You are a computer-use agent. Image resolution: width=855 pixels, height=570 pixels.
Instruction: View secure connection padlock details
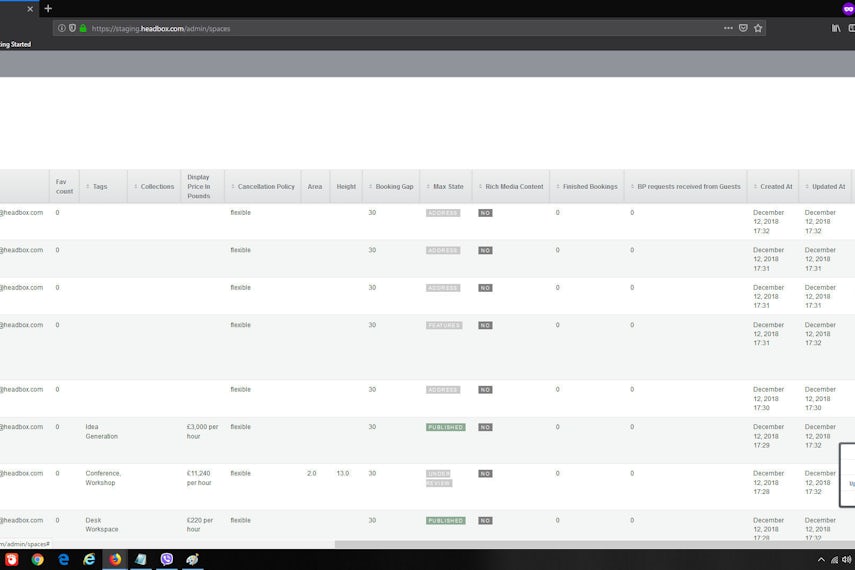pos(83,28)
